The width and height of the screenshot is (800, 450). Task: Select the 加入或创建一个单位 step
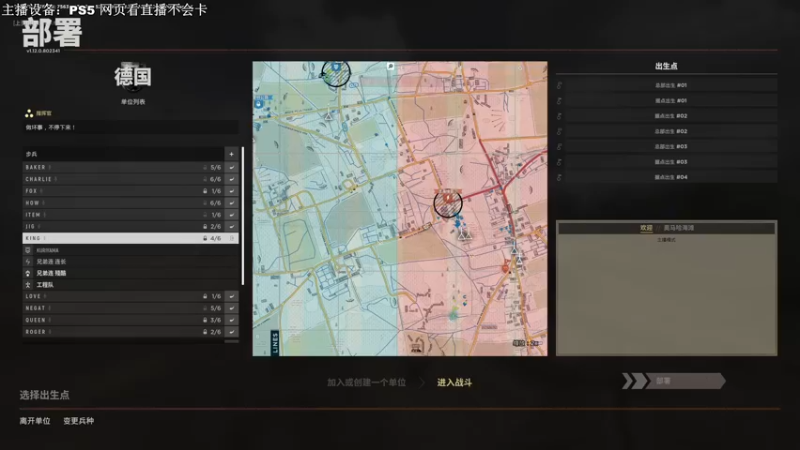(366, 382)
